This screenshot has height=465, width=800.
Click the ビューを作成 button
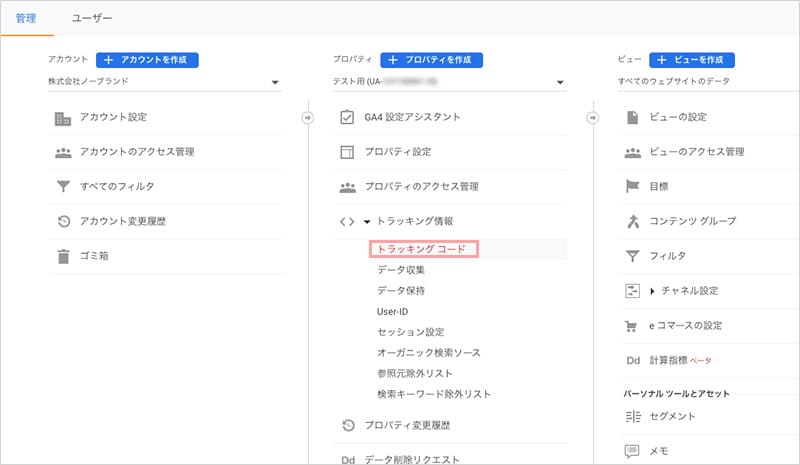(x=692, y=60)
